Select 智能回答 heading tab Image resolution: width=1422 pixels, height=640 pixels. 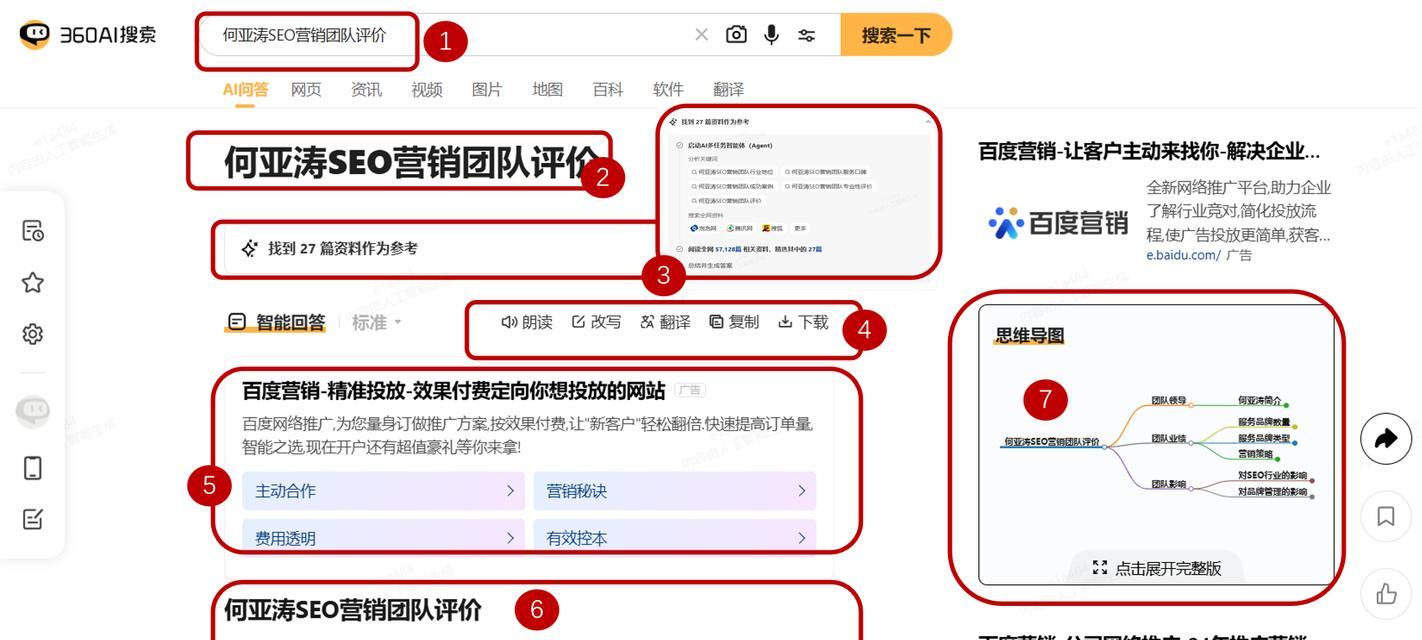(277, 322)
